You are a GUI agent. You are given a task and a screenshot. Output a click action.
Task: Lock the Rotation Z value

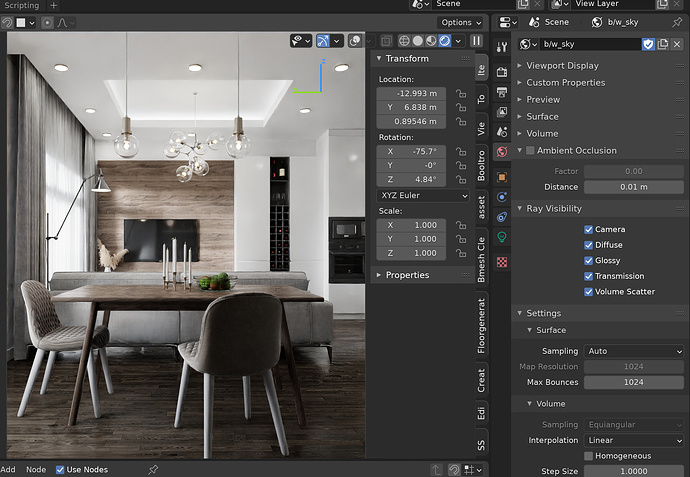pyautogui.click(x=461, y=180)
